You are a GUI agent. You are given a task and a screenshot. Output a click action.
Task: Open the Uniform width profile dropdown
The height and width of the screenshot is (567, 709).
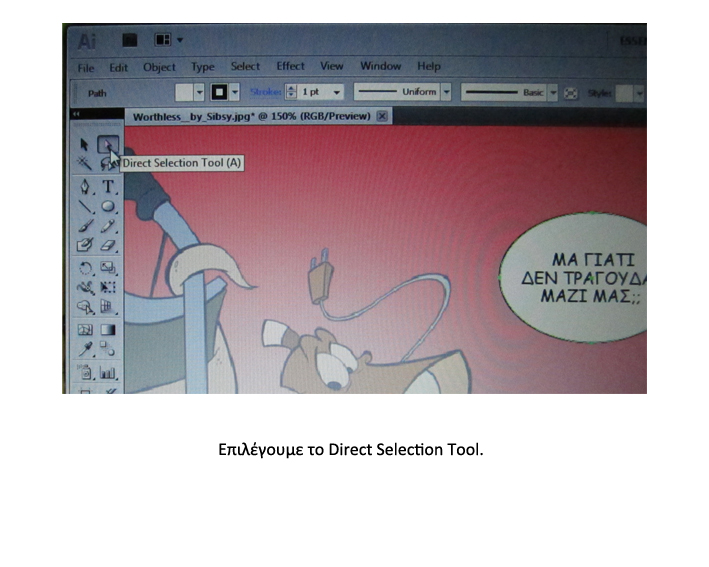[x=446, y=92]
